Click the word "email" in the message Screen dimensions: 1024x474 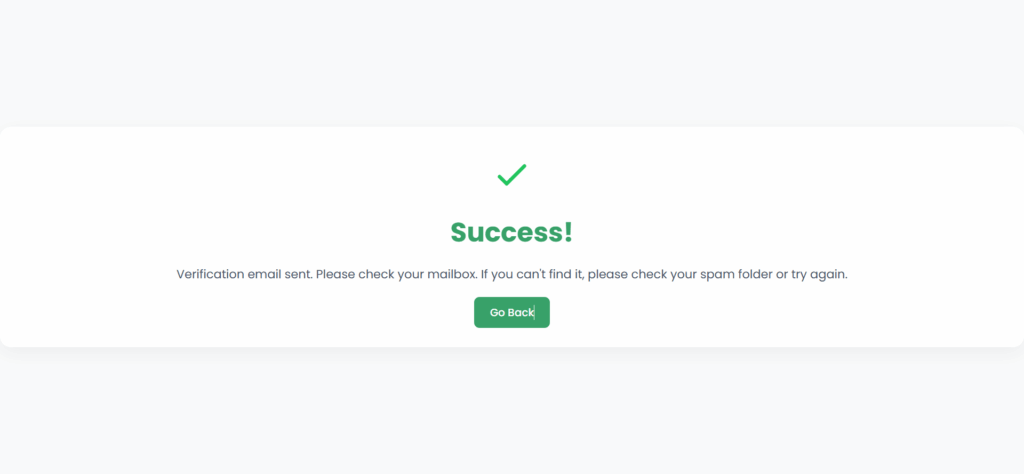coord(267,274)
